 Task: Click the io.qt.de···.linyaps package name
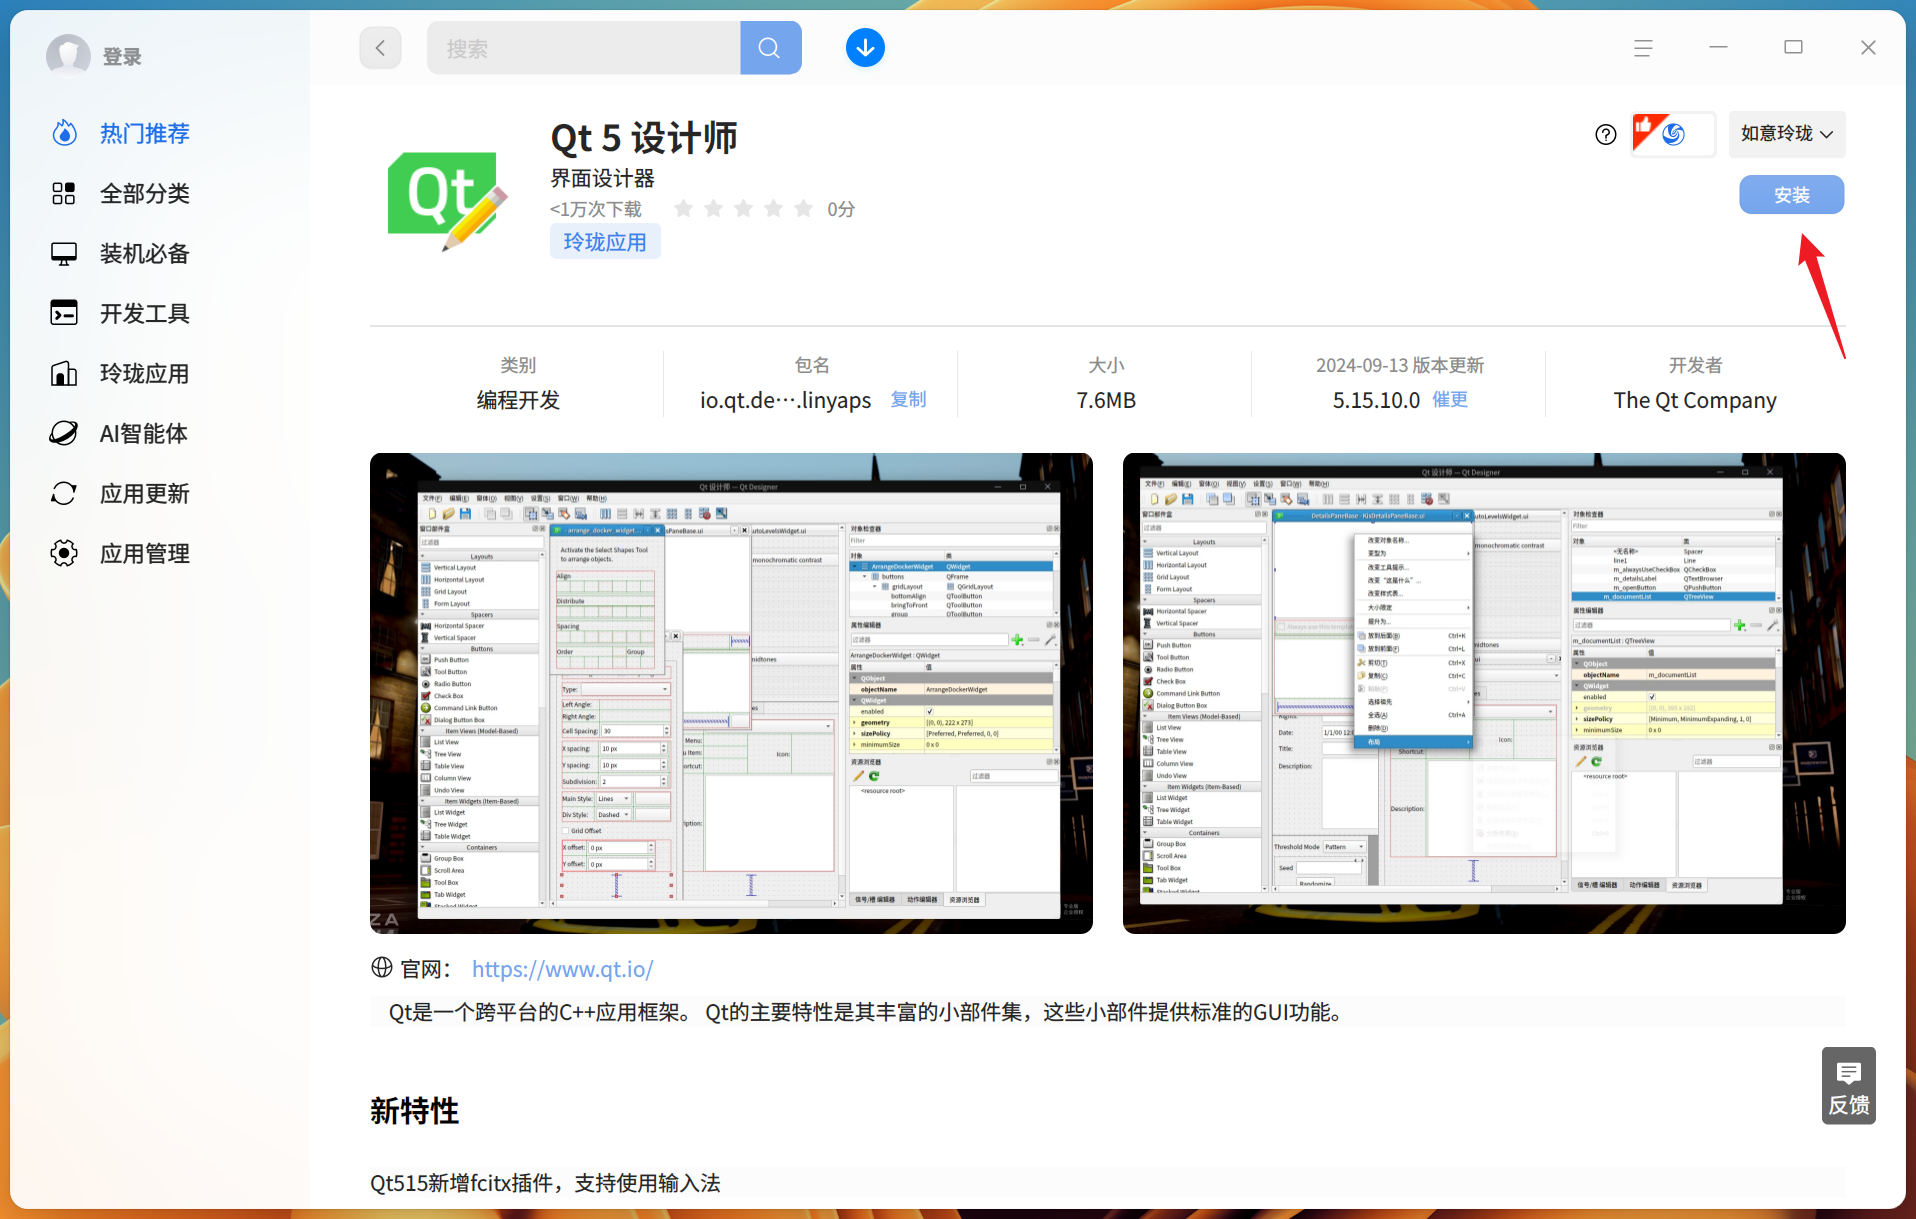(x=785, y=400)
